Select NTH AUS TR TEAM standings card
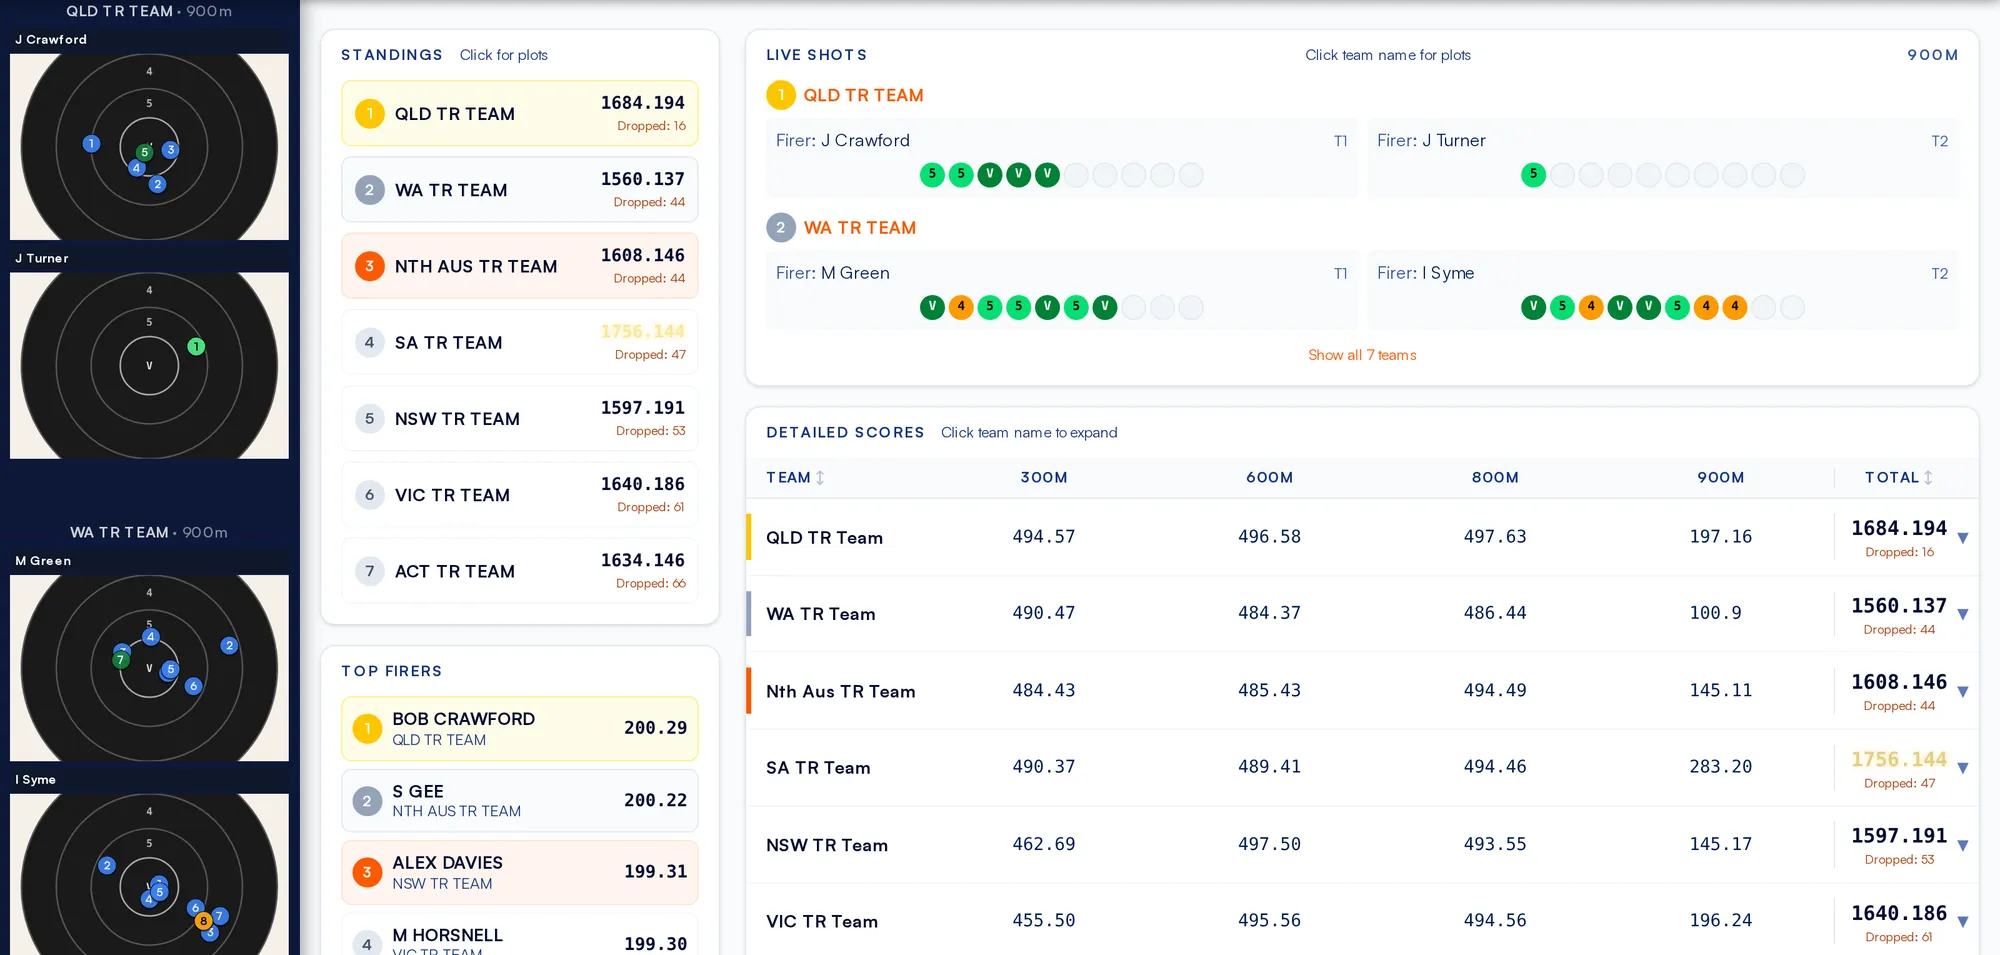The image size is (2000, 955). coord(520,266)
